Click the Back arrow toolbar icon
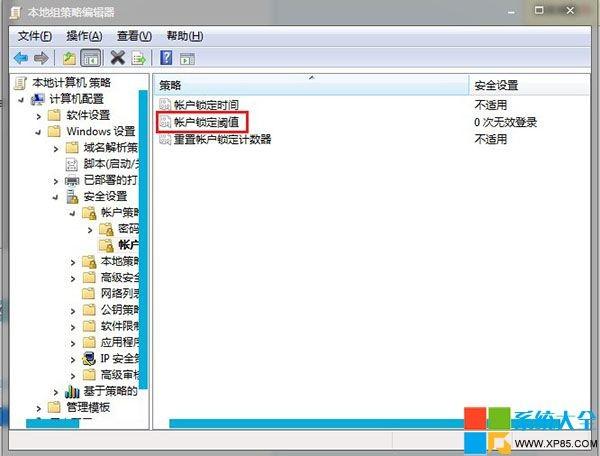The width and height of the screenshot is (600, 456). (21, 58)
